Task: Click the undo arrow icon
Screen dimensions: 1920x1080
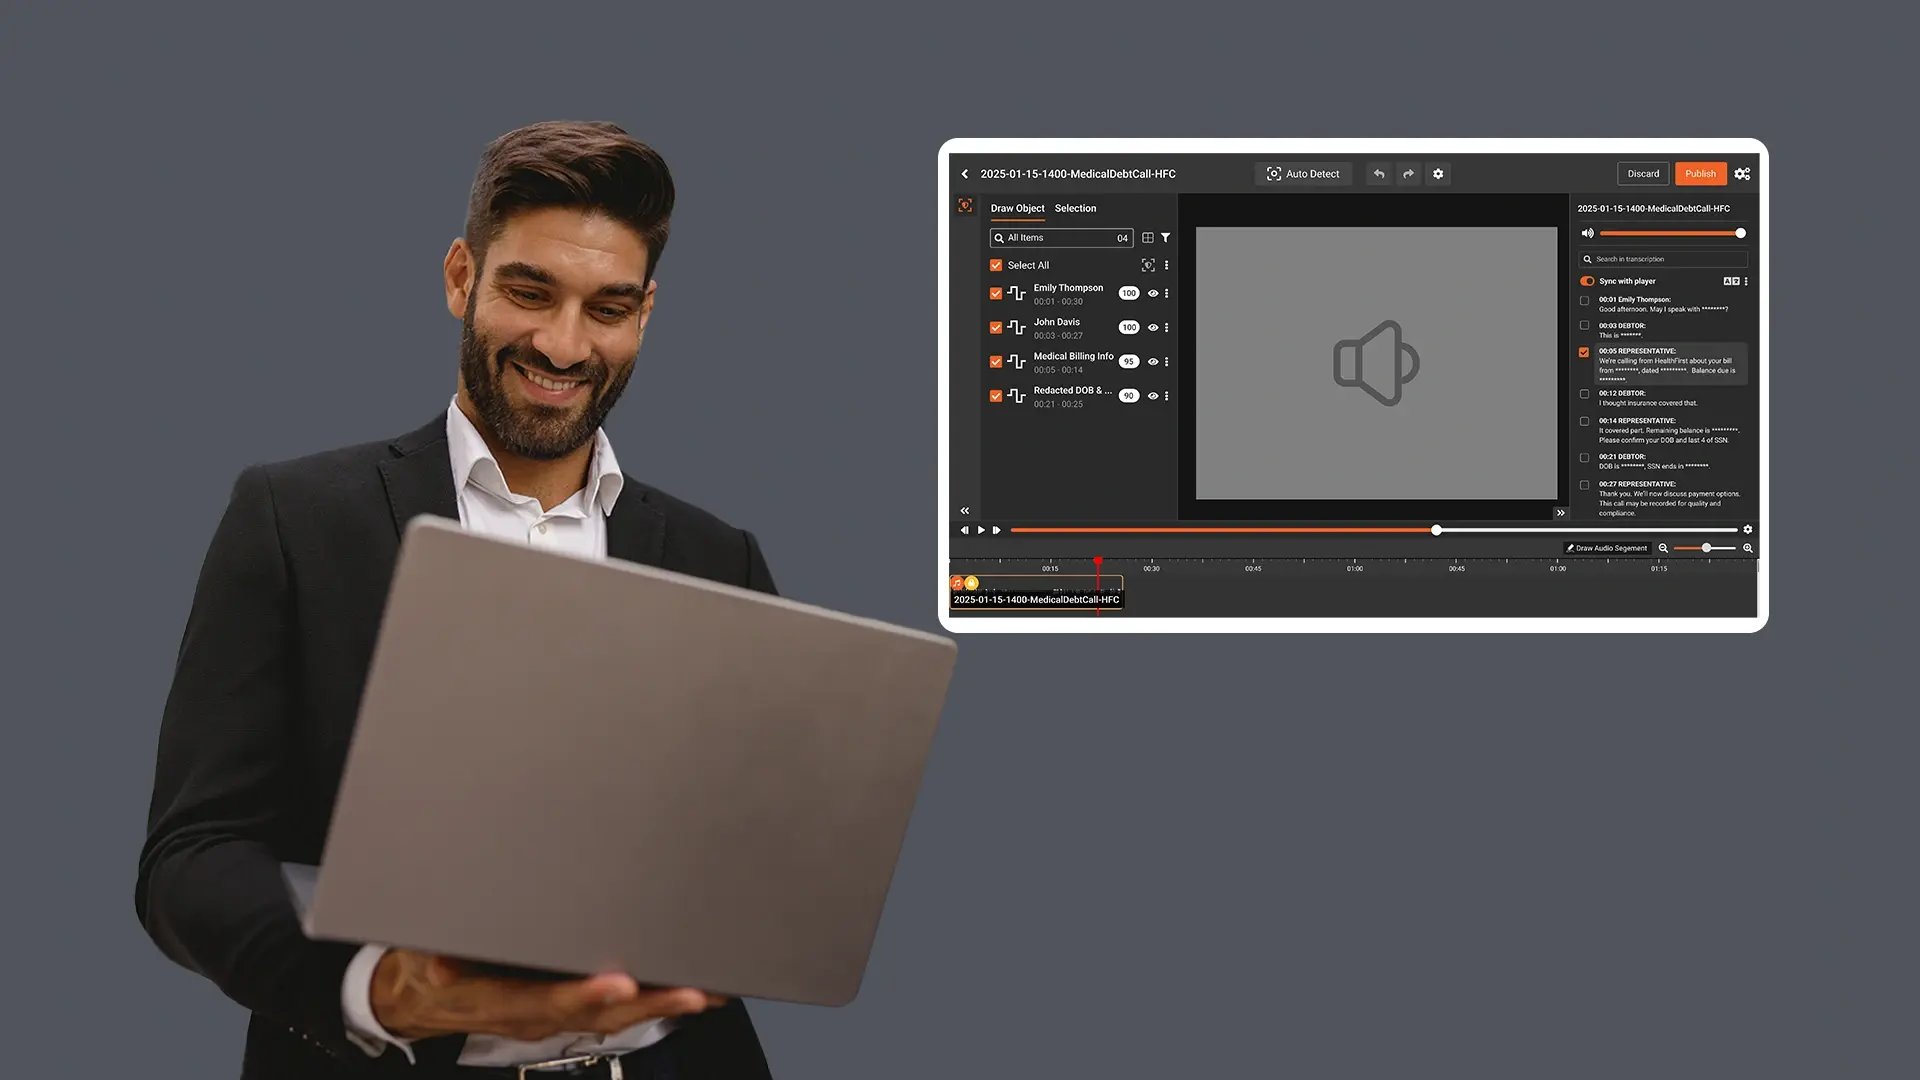Action: tap(1379, 174)
